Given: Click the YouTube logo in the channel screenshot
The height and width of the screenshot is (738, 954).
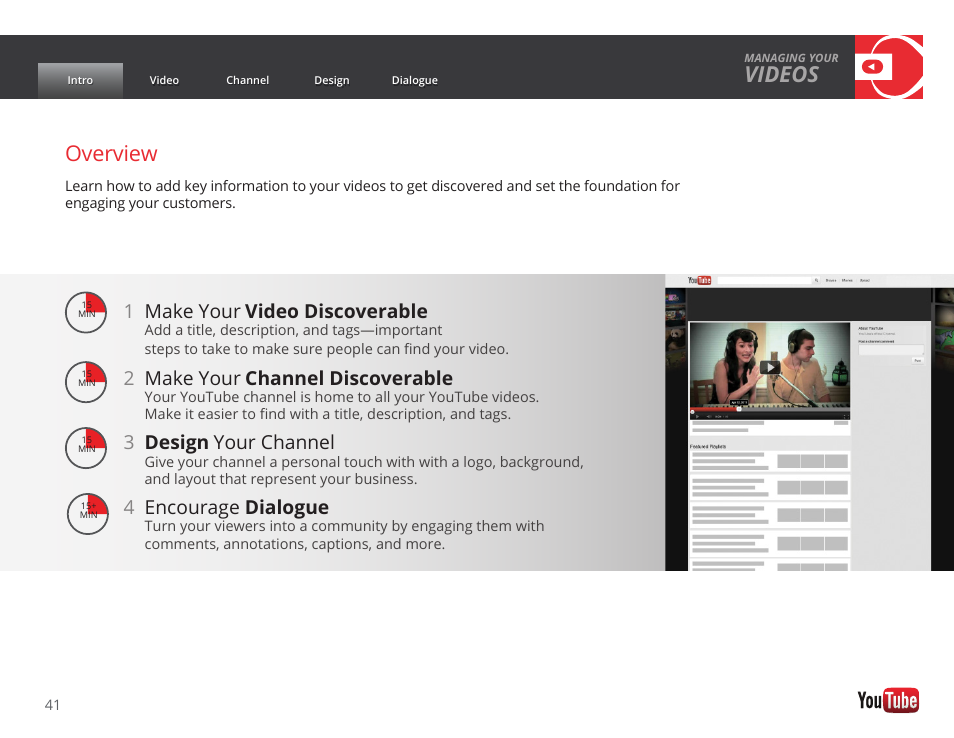Looking at the screenshot, I should pyautogui.click(x=699, y=281).
